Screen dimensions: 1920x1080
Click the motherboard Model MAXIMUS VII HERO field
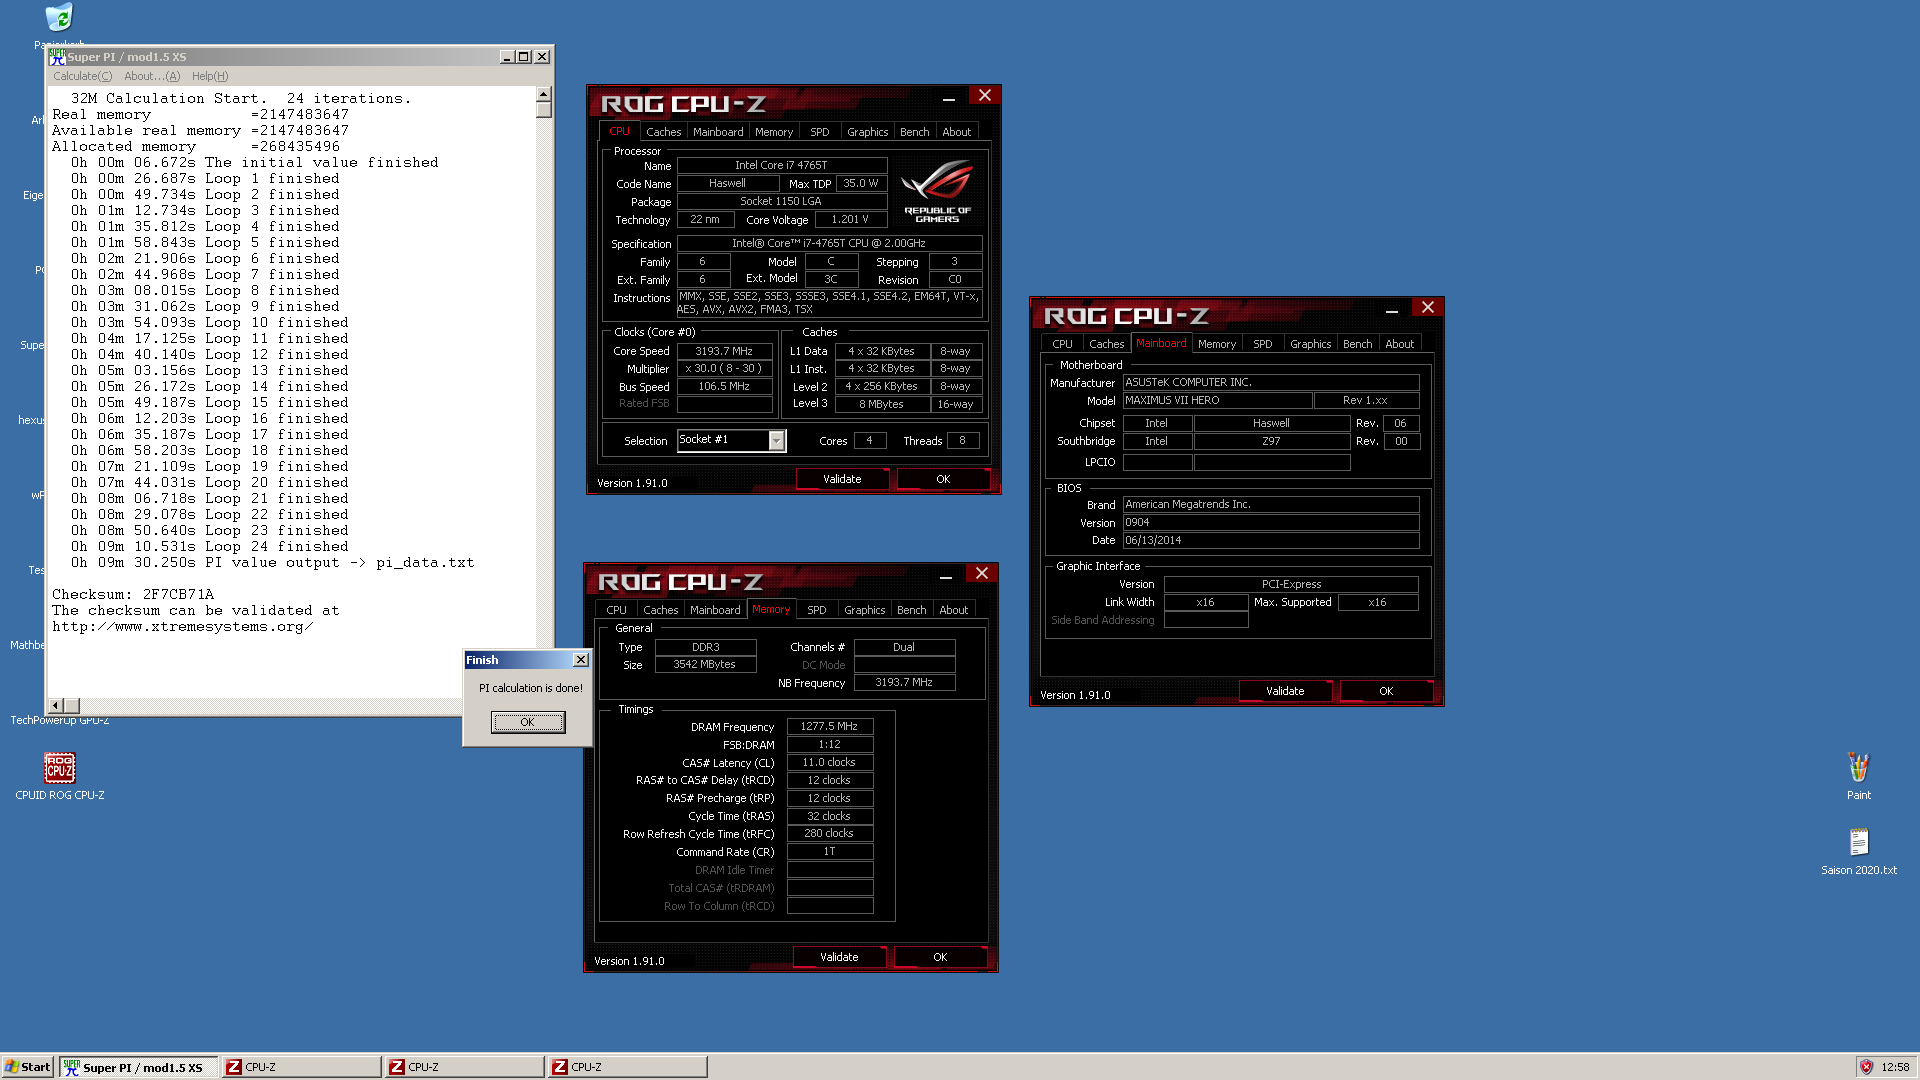(x=1217, y=400)
